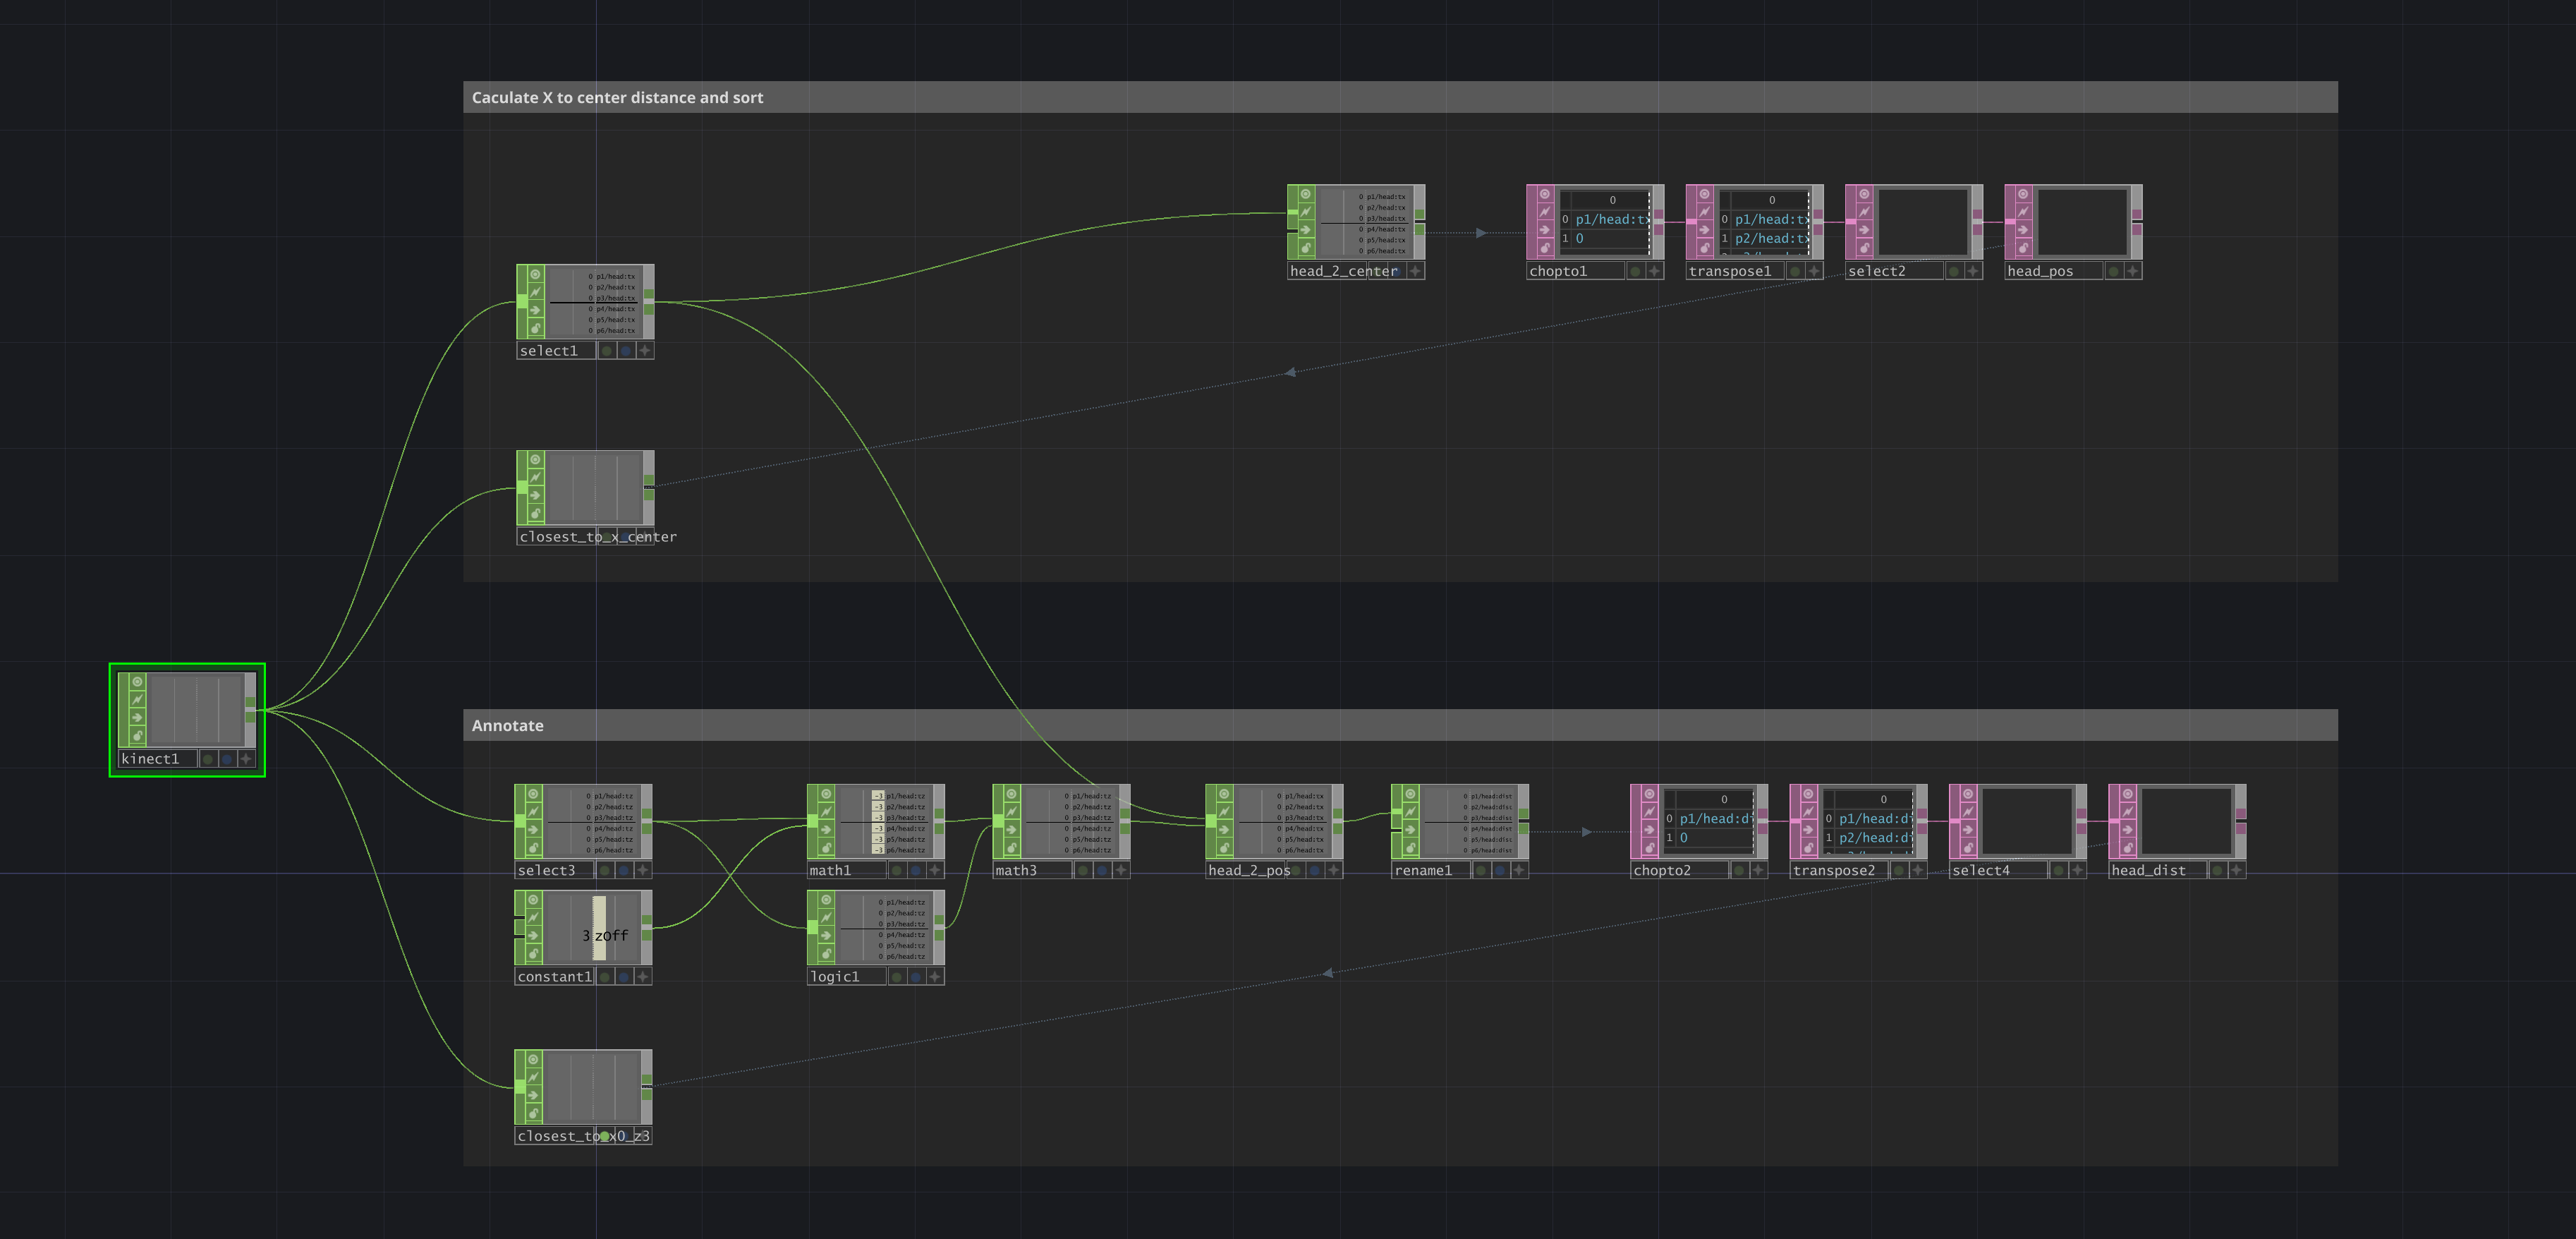Toggle the lock flag on select1
Screen dimensions: 2576x1239
pos(536,329)
